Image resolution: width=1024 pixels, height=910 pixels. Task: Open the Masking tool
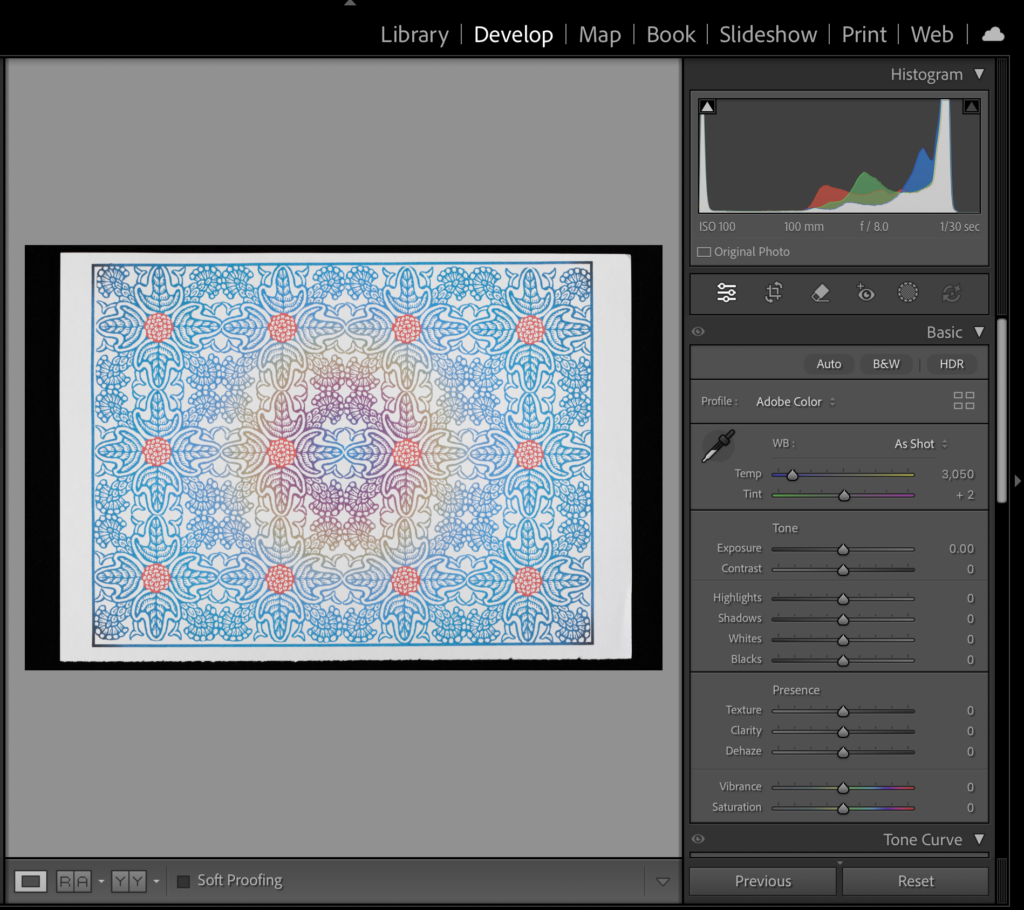907,293
